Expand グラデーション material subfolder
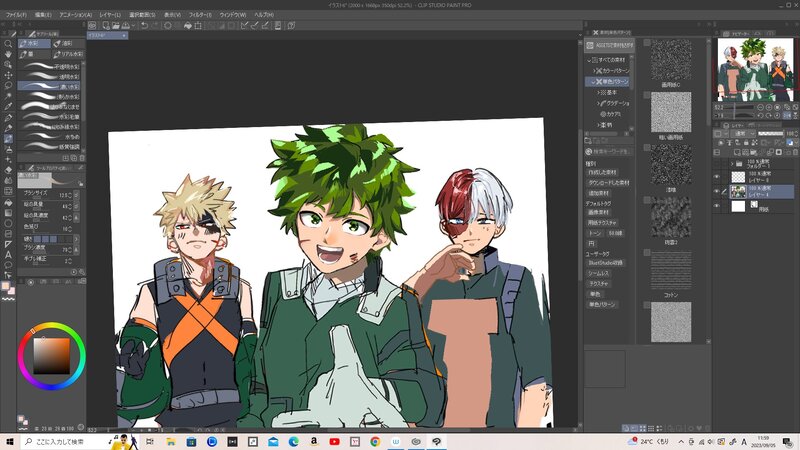 click(598, 103)
